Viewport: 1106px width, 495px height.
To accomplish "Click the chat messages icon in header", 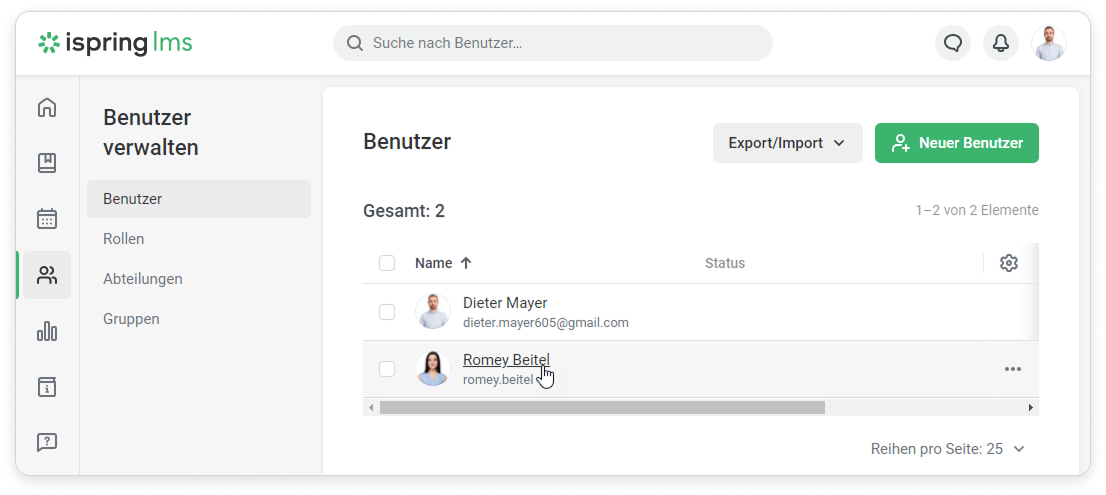I will pyautogui.click(x=953, y=43).
